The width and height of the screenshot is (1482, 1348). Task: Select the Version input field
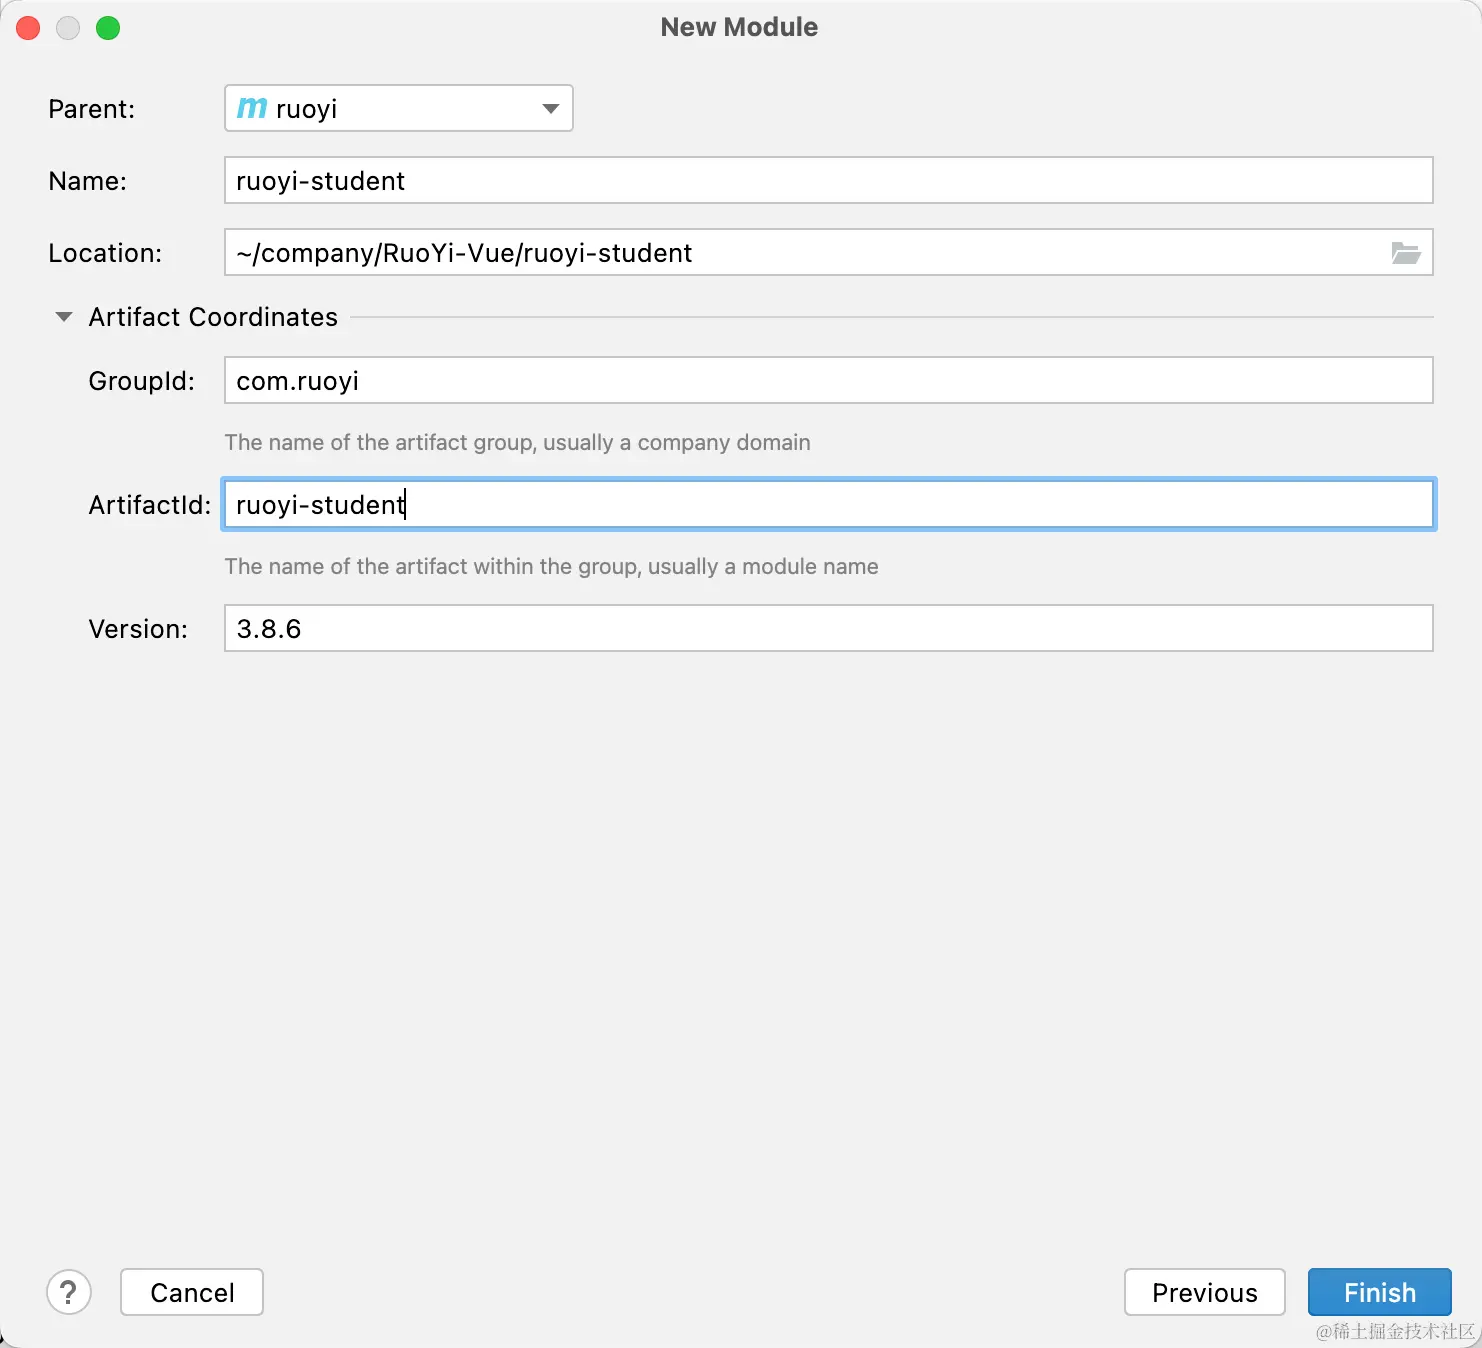[828, 629]
